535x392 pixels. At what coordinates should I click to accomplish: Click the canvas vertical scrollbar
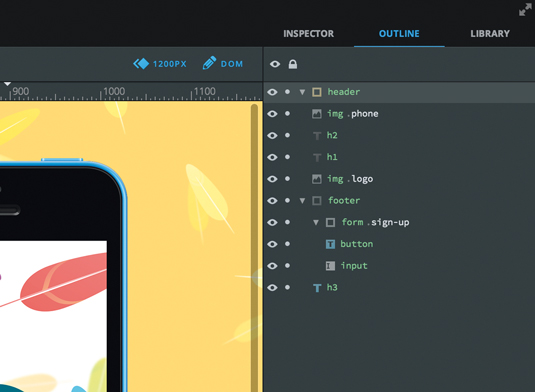tap(254, 247)
